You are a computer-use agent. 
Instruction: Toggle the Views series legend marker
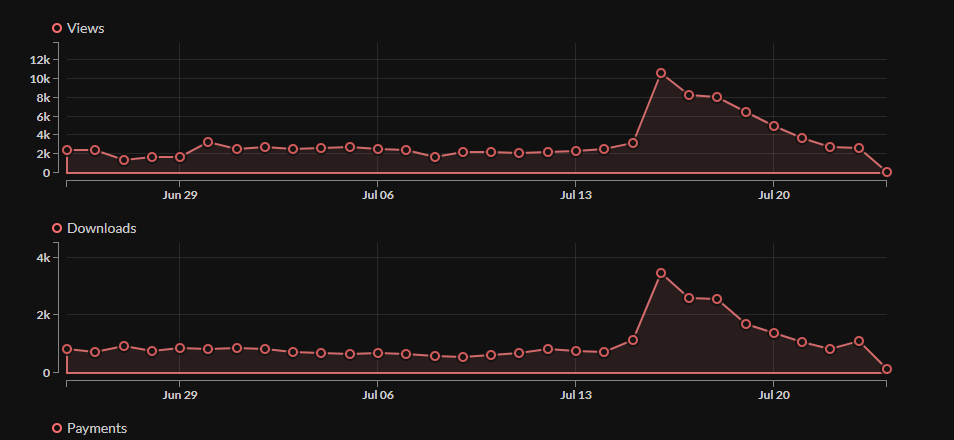[x=57, y=28]
